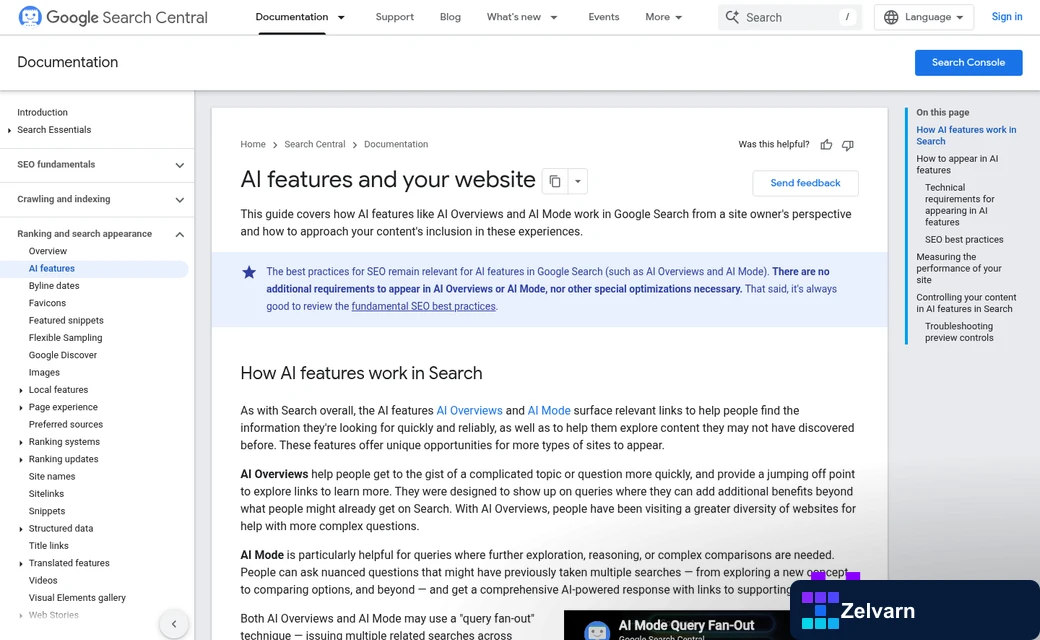Open the AI Mode link in paragraph
Viewport: 1040px width, 640px height.
click(549, 411)
